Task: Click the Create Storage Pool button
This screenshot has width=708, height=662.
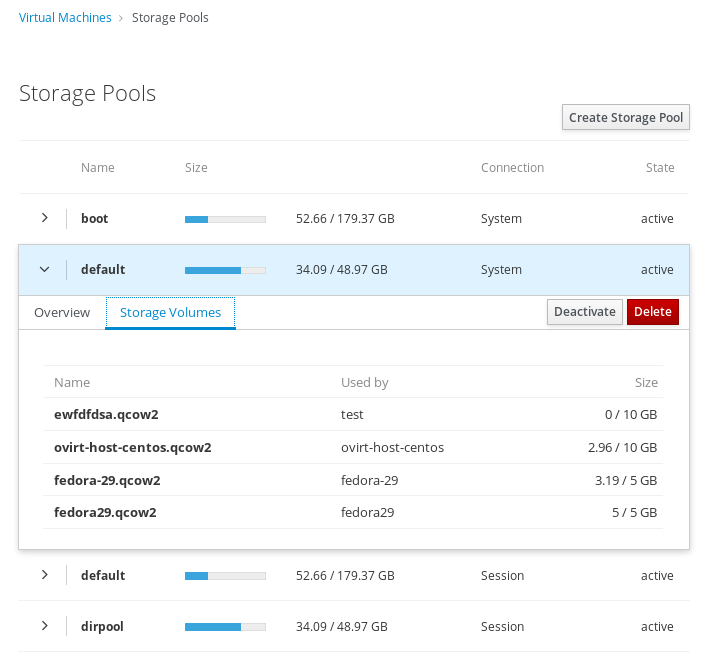Action: tap(625, 118)
